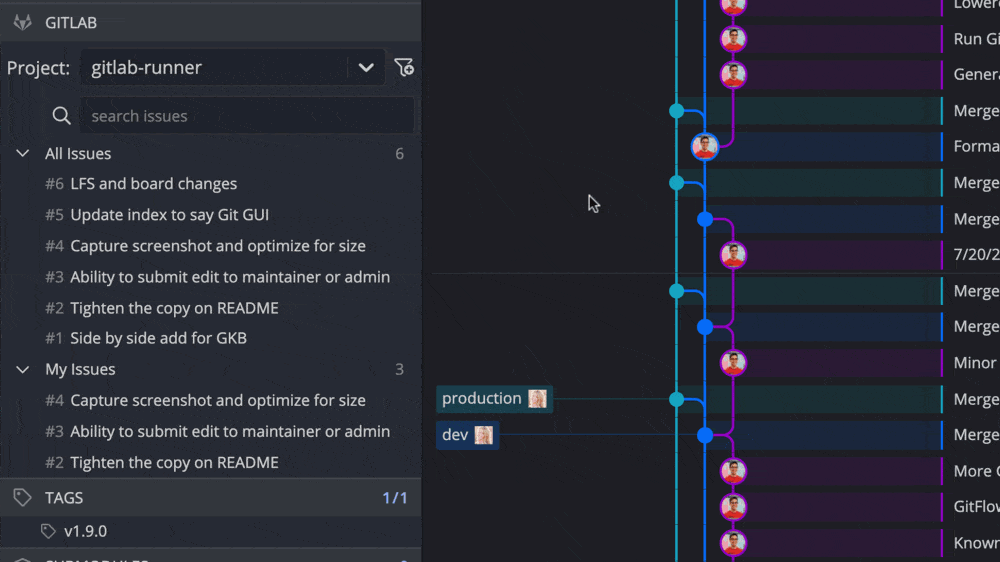Click avatar on the production branch label
This screenshot has height=562, width=1000.
point(537,399)
